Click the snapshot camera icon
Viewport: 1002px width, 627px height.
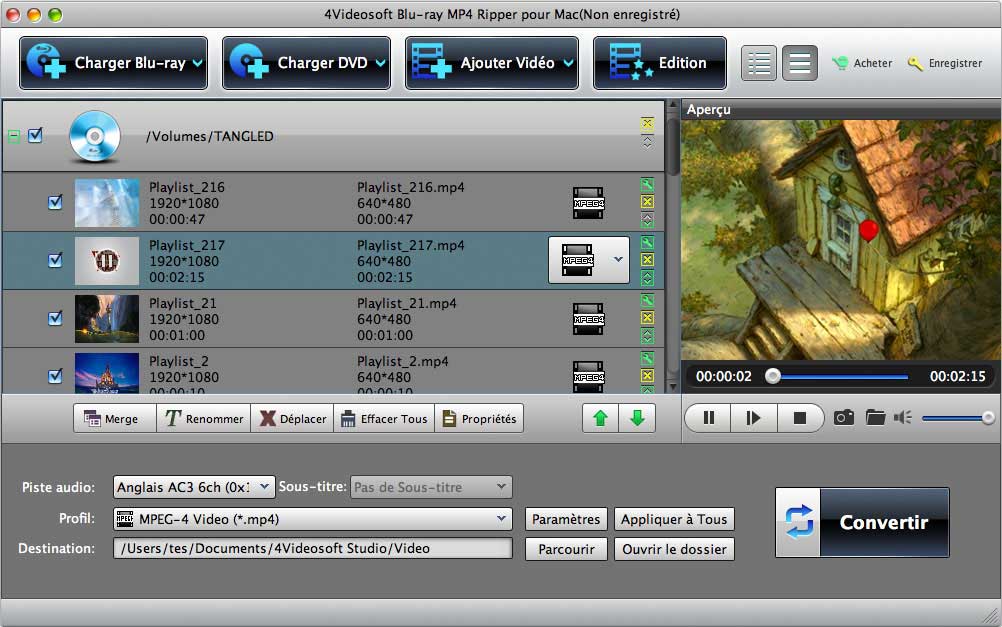(x=844, y=418)
